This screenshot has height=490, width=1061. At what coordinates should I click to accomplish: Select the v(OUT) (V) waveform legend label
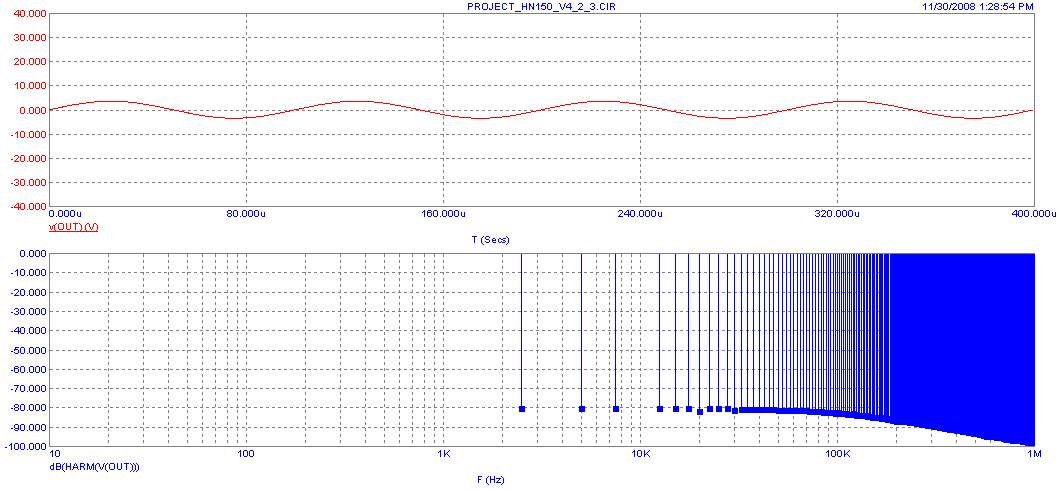coord(73,227)
